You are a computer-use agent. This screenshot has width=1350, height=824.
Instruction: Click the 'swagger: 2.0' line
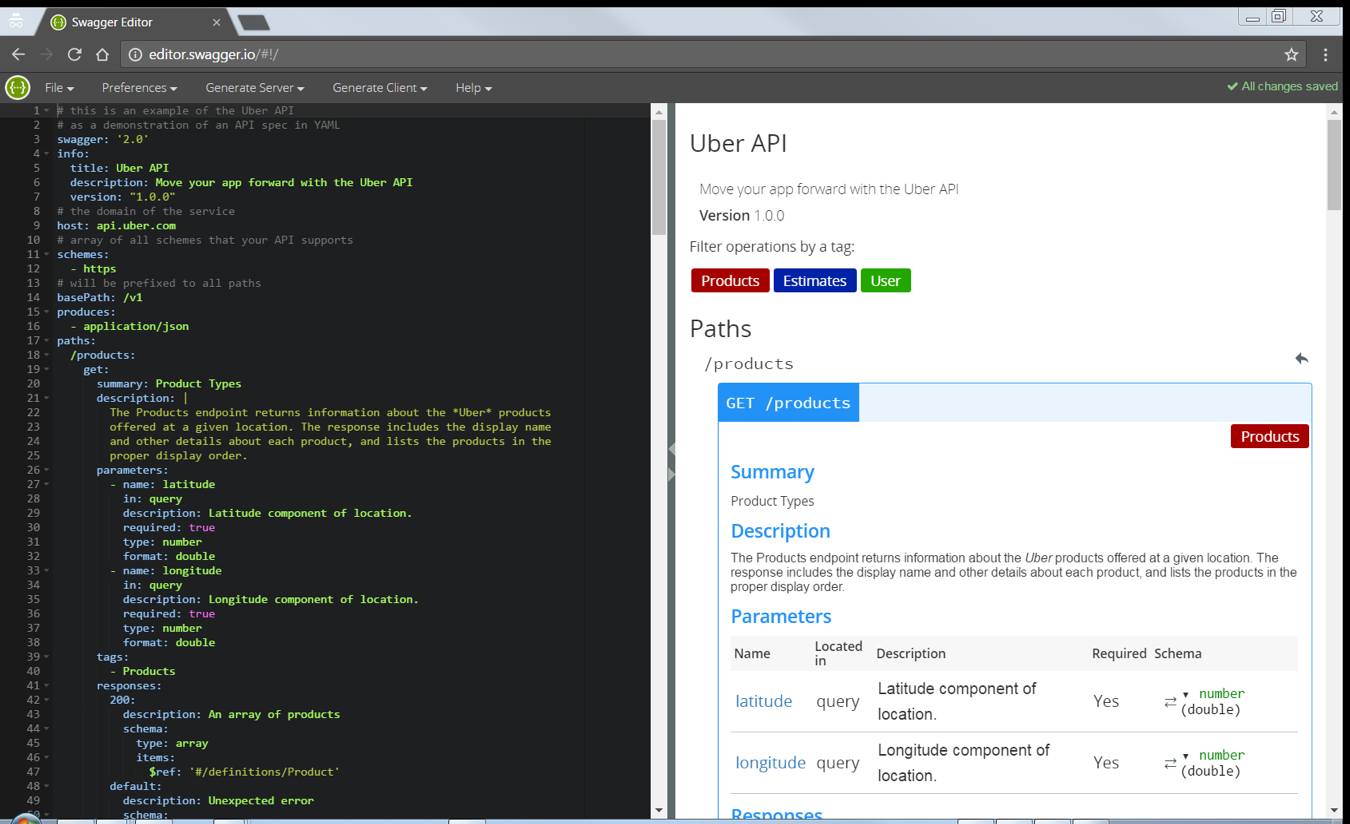pyautogui.click(x=103, y=140)
